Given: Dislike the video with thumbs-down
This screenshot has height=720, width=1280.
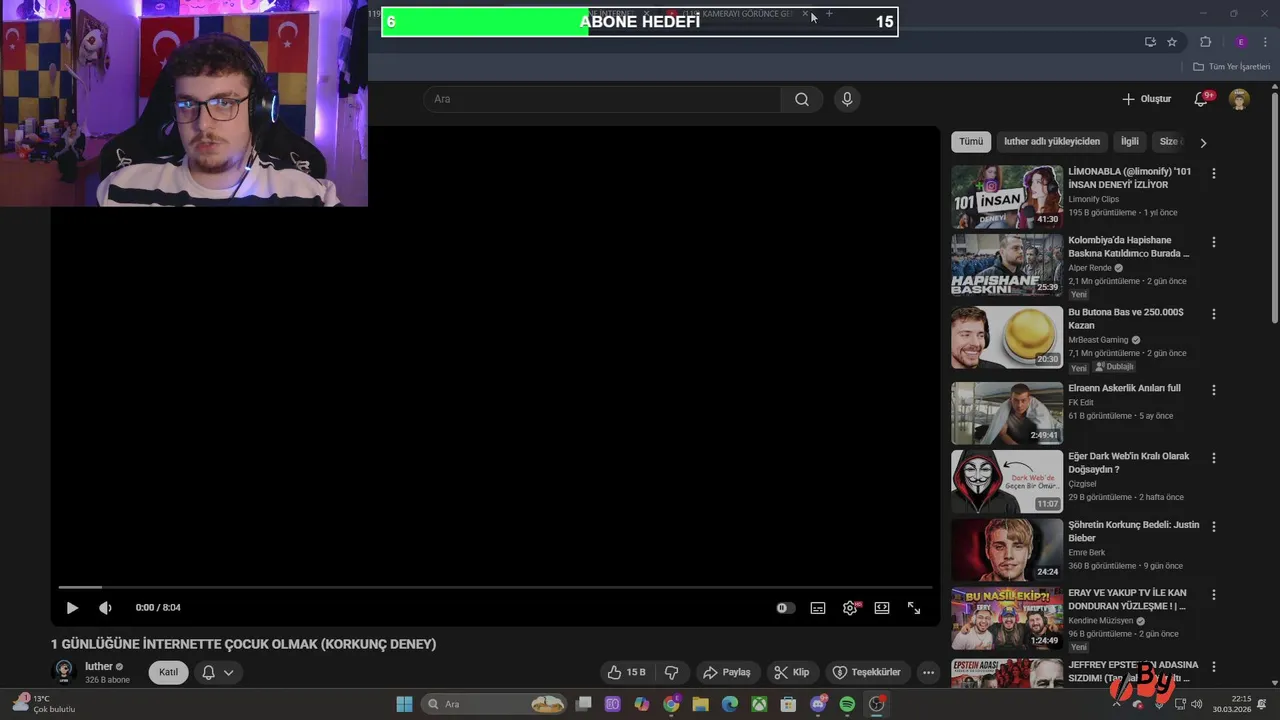Looking at the screenshot, I should [672, 672].
